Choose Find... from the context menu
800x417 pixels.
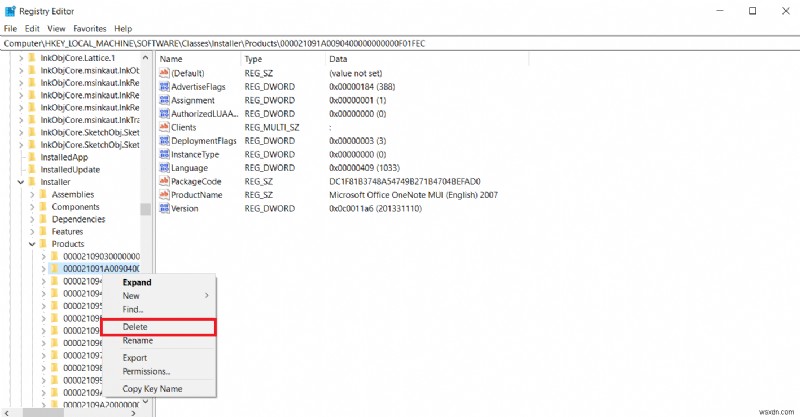tap(159, 309)
